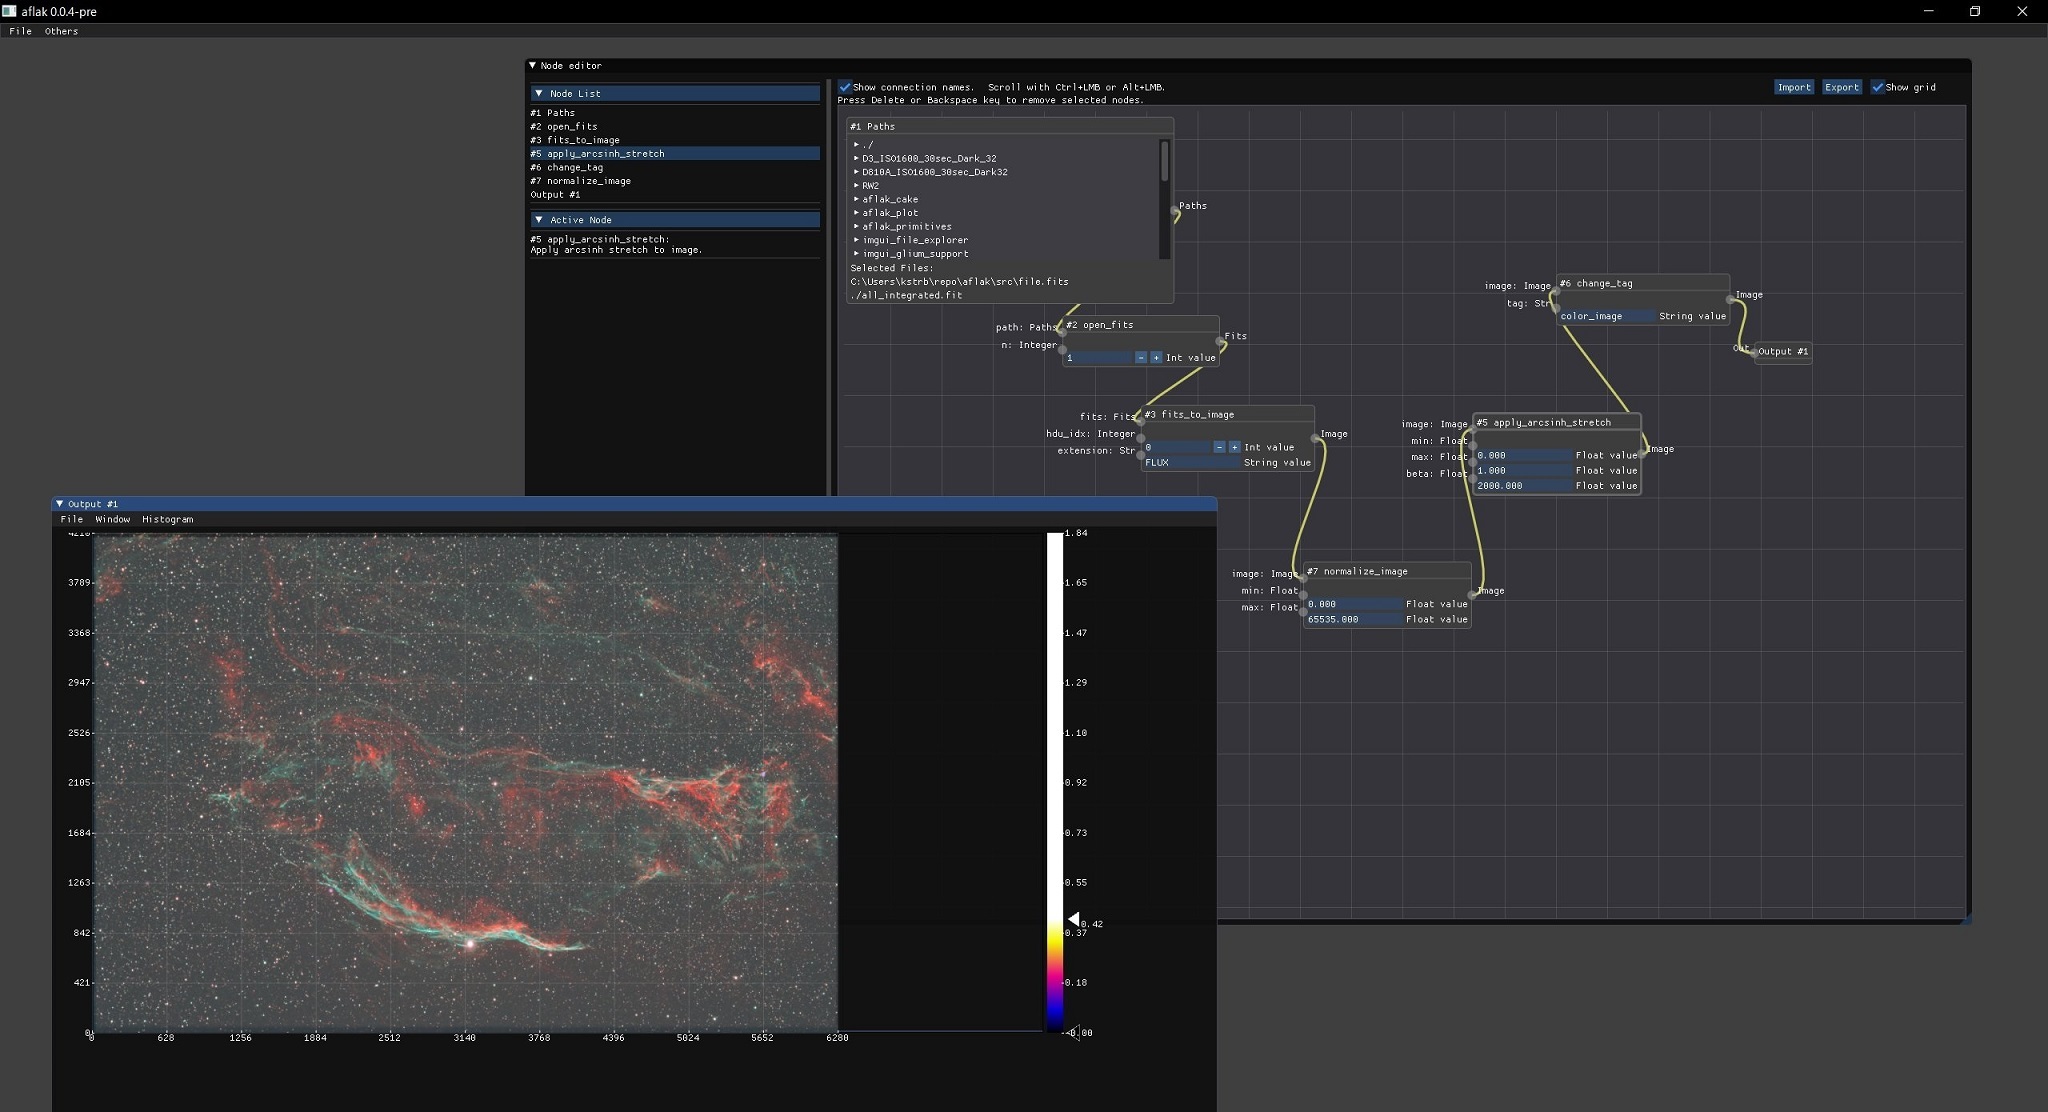Click the Import button
The image size is (2048, 1112).
pos(1794,87)
